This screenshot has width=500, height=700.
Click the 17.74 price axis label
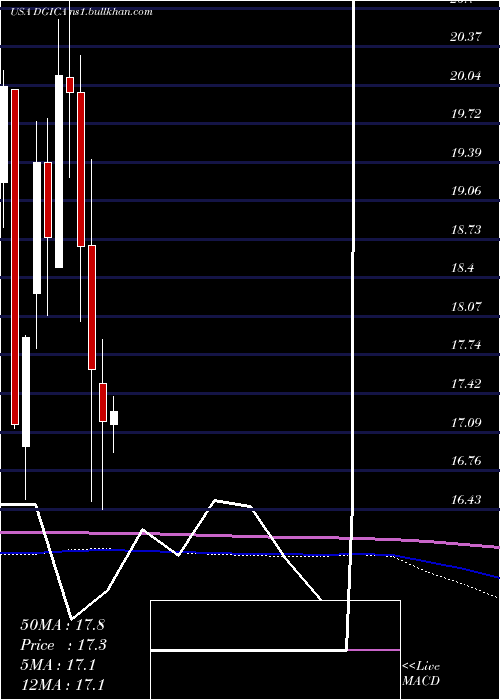(x=466, y=345)
